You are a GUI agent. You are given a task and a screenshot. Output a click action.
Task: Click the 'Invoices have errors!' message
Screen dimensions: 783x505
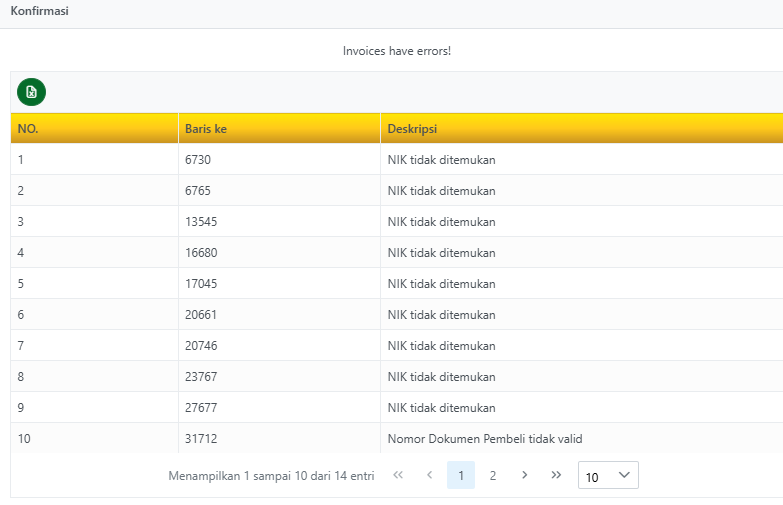[x=397, y=51]
